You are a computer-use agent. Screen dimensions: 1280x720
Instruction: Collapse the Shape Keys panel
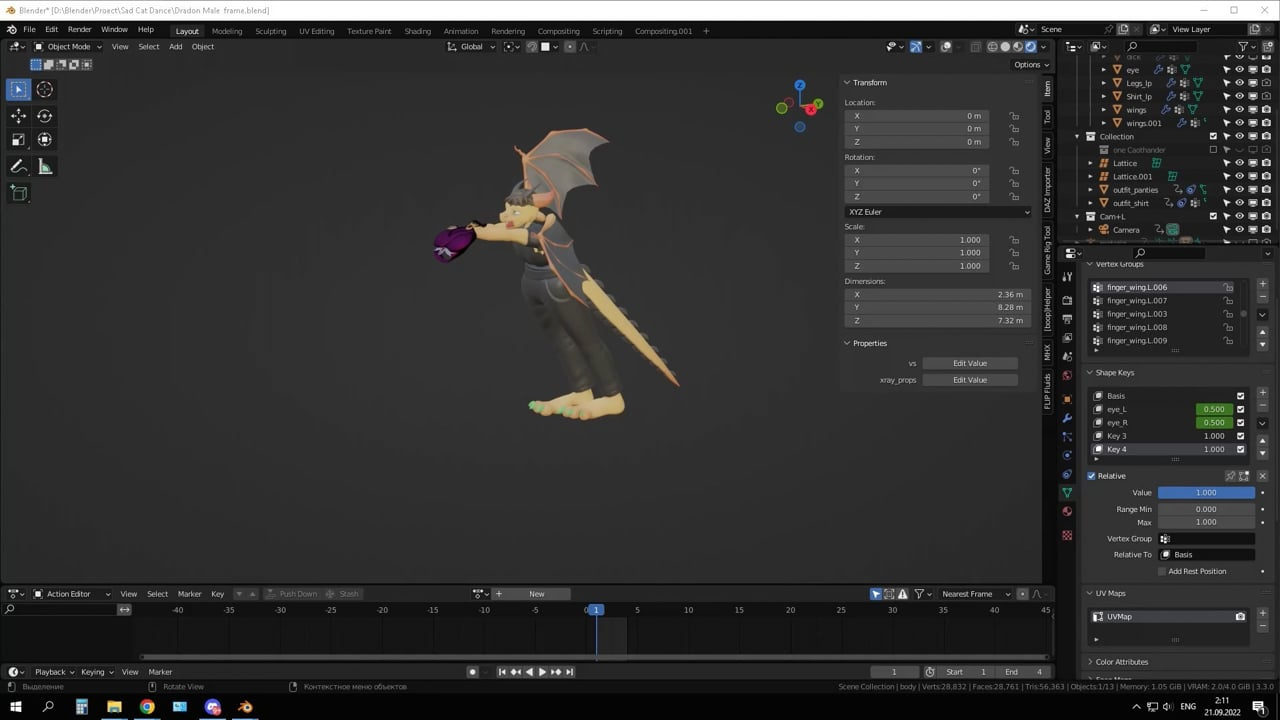pos(1090,373)
